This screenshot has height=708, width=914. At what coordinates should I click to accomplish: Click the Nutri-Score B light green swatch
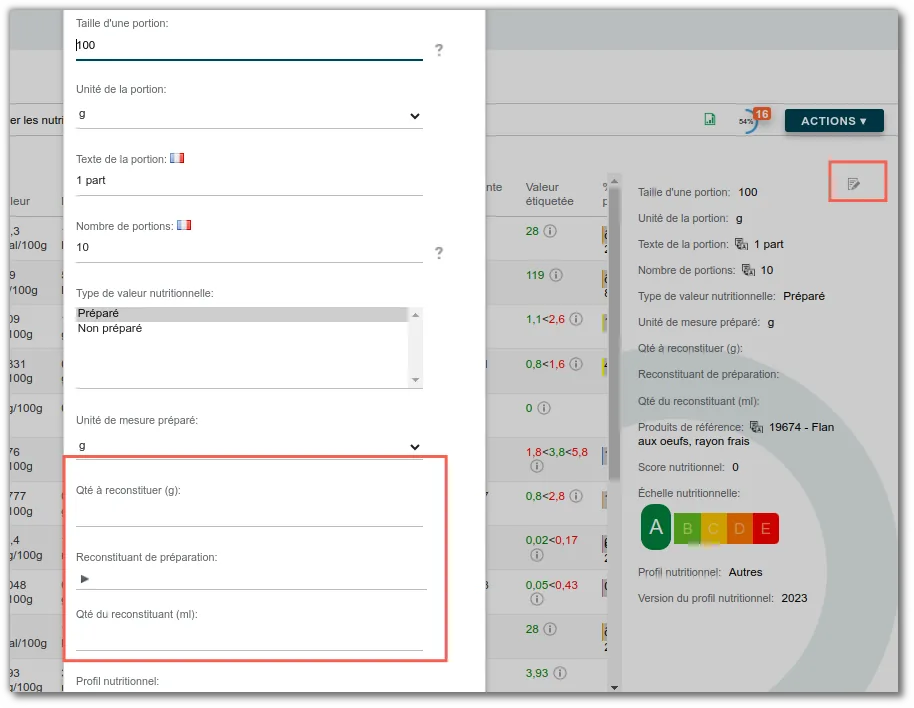687,529
